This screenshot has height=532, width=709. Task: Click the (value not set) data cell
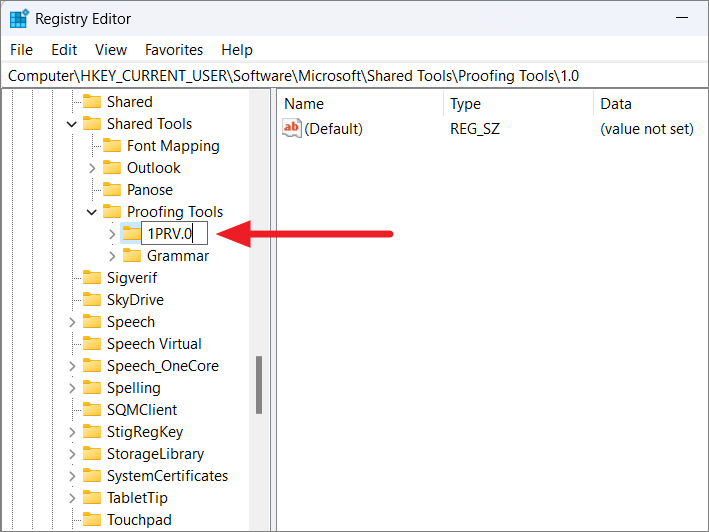[647, 129]
